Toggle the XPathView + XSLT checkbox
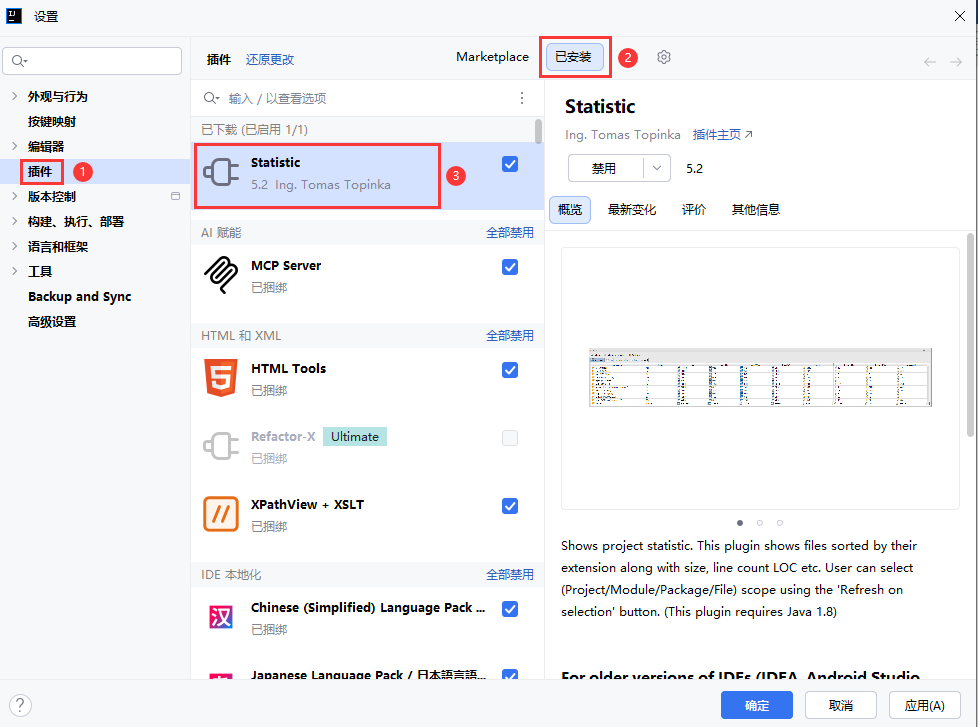 pyautogui.click(x=510, y=506)
